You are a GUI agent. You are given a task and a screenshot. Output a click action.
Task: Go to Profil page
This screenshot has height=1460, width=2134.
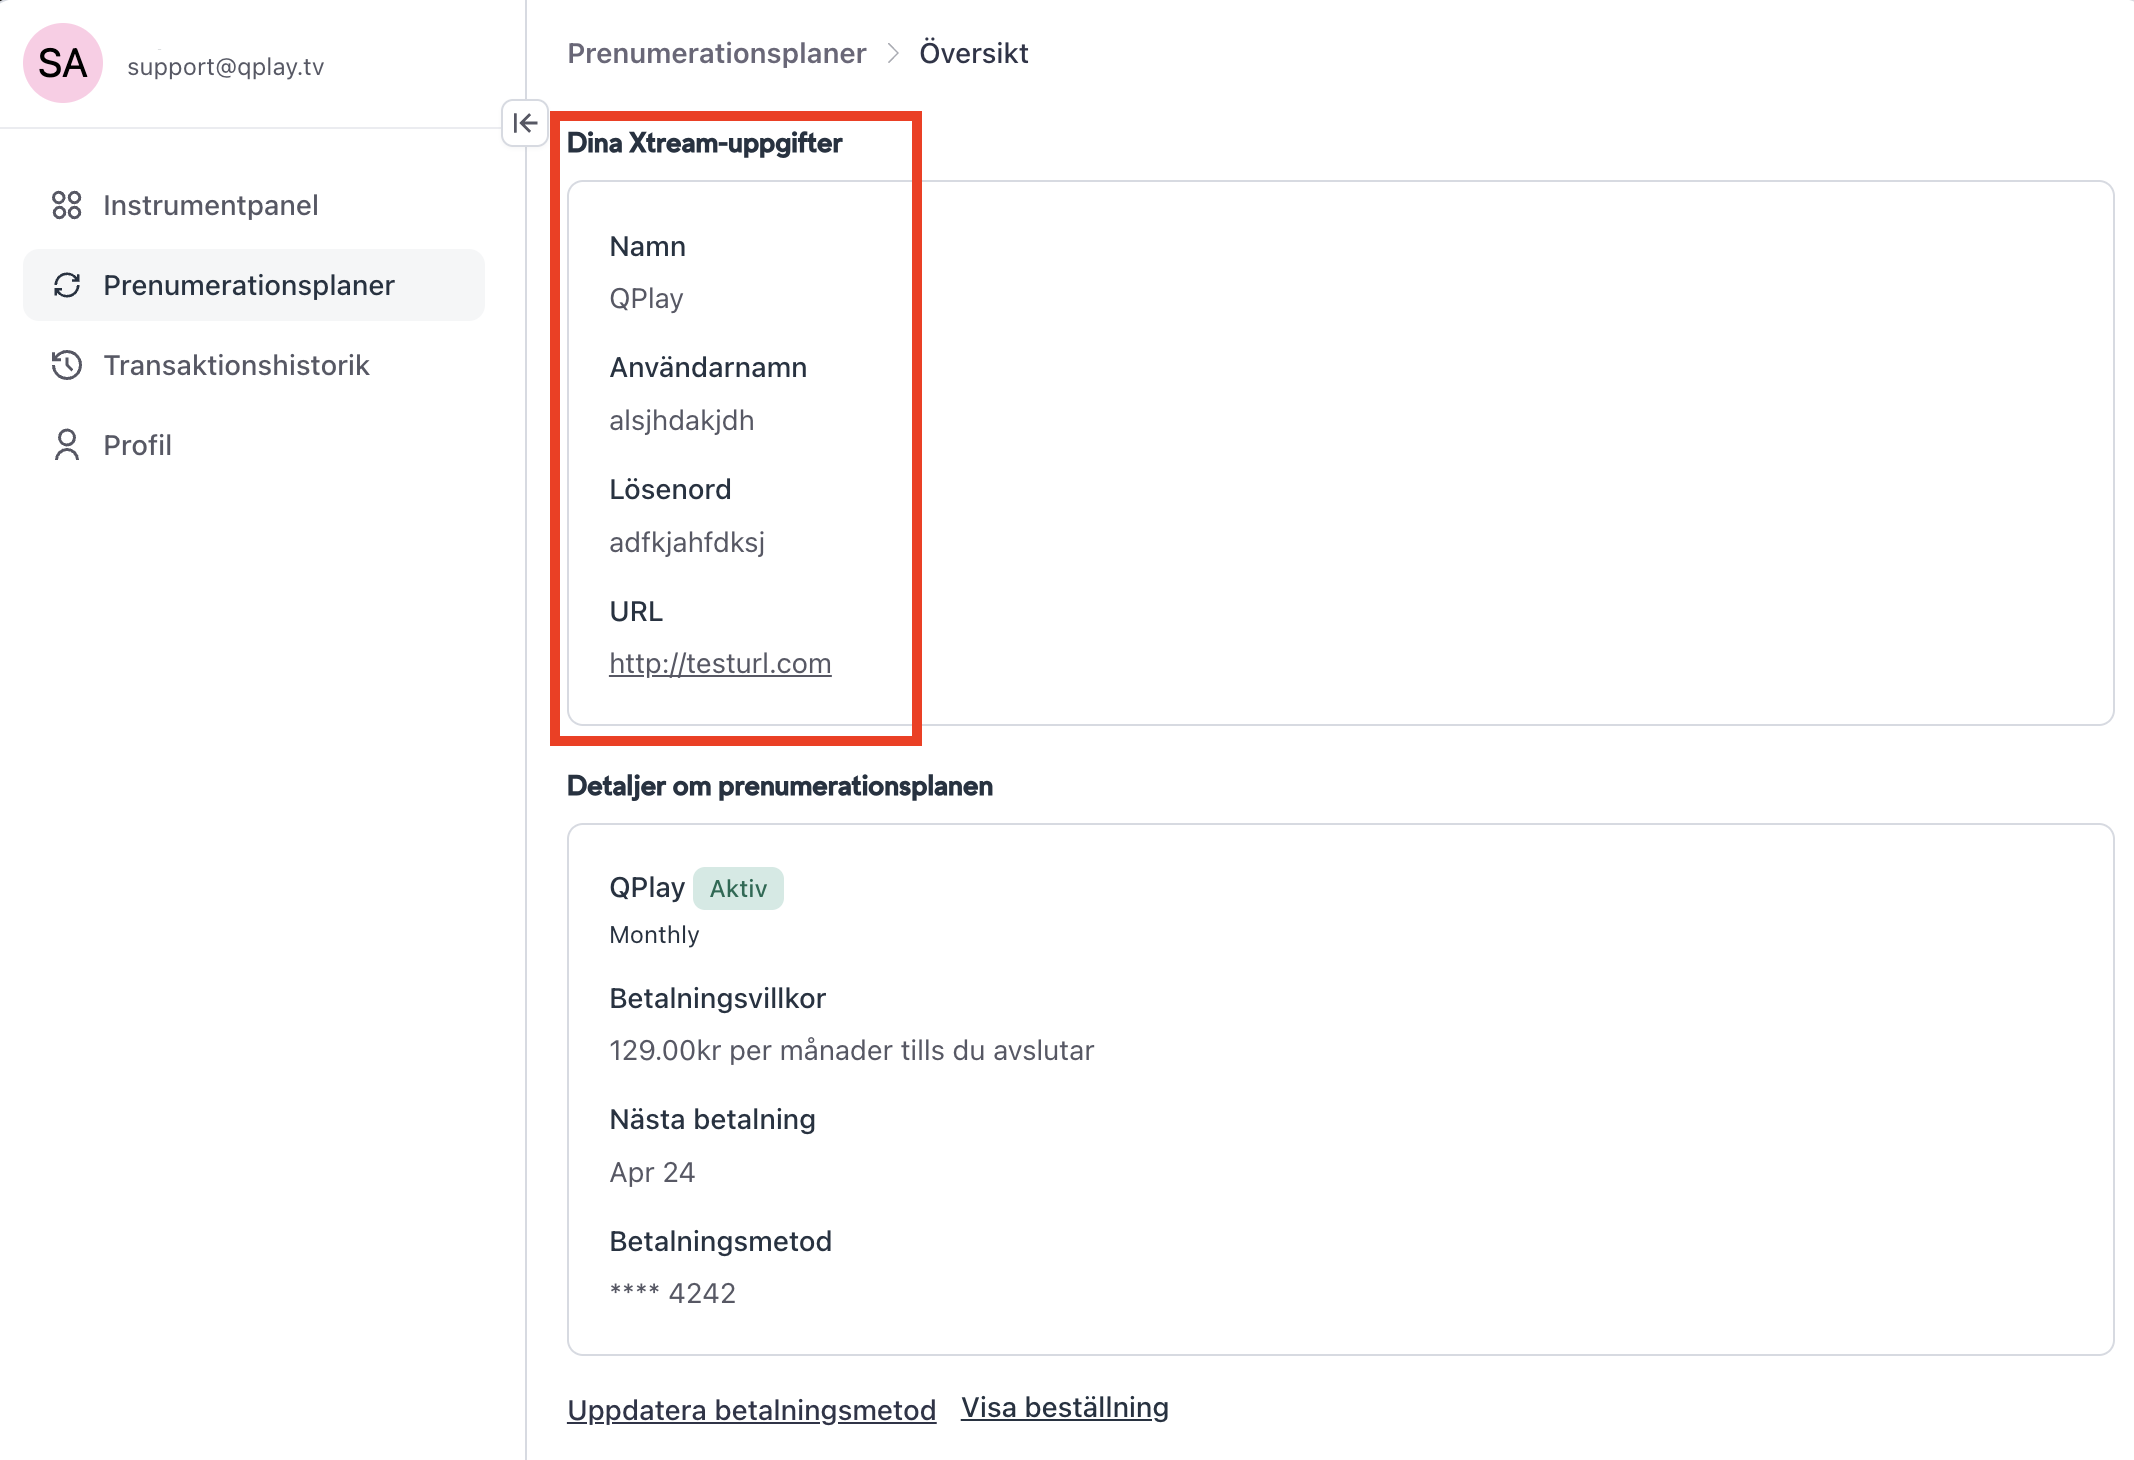(137, 445)
